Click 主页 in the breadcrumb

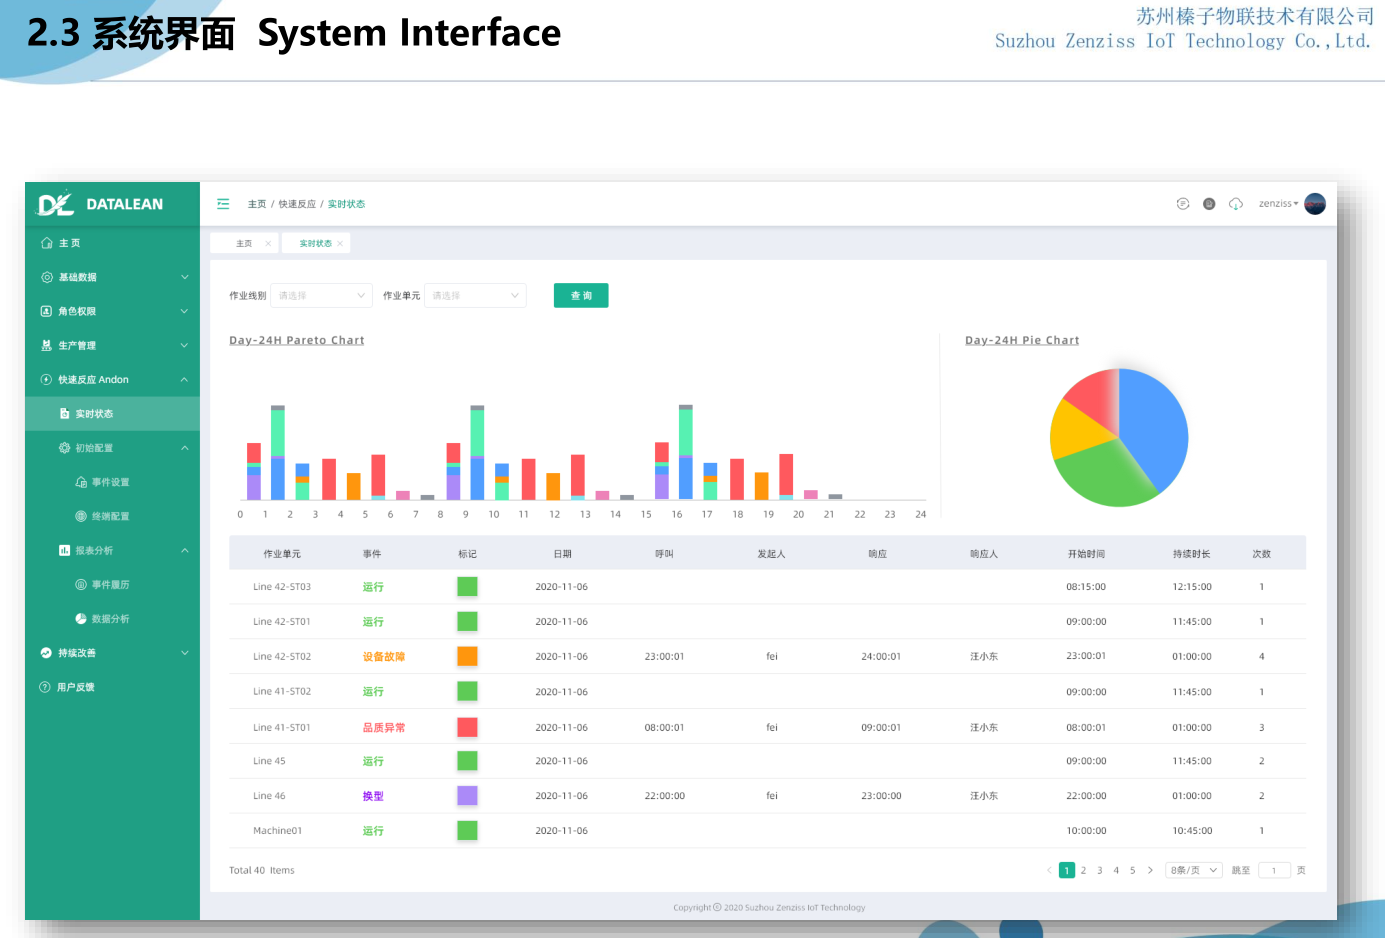(x=257, y=204)
